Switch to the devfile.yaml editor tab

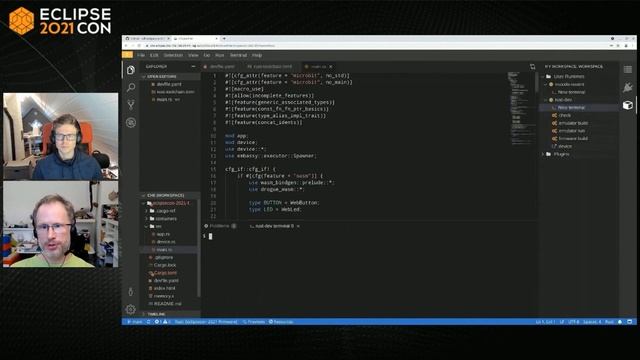tap(220, 67)
